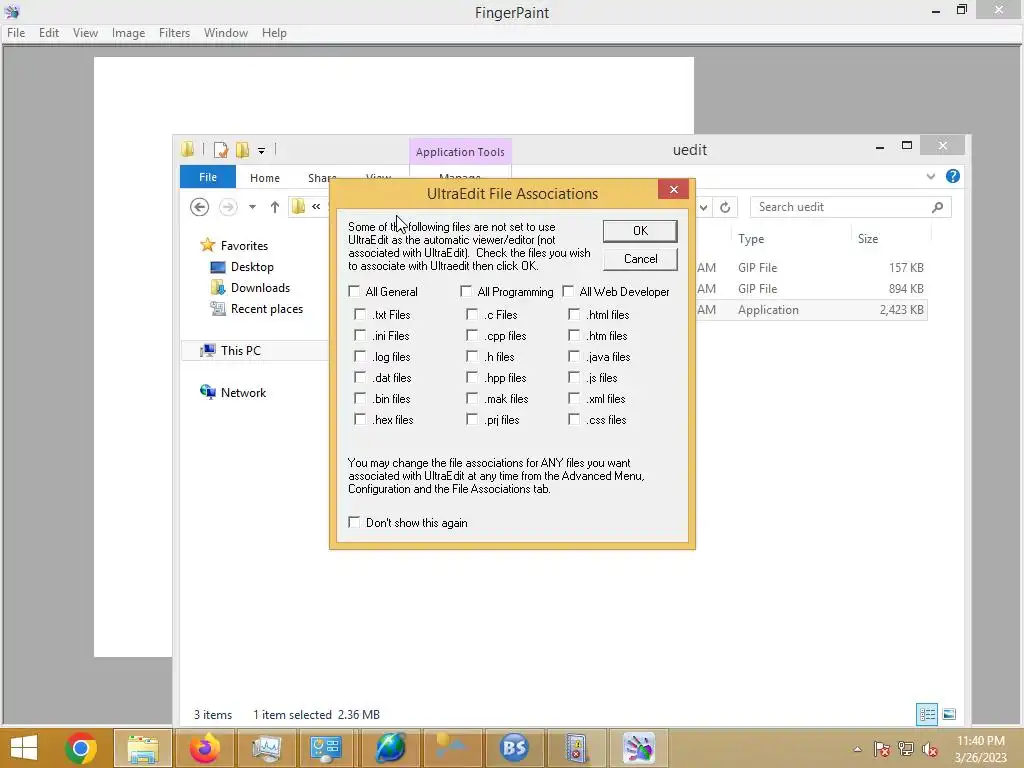The height and width of the screenshot is (768, 1024).
Task: Open FingerPaint View menu
Action: point(85,33)
